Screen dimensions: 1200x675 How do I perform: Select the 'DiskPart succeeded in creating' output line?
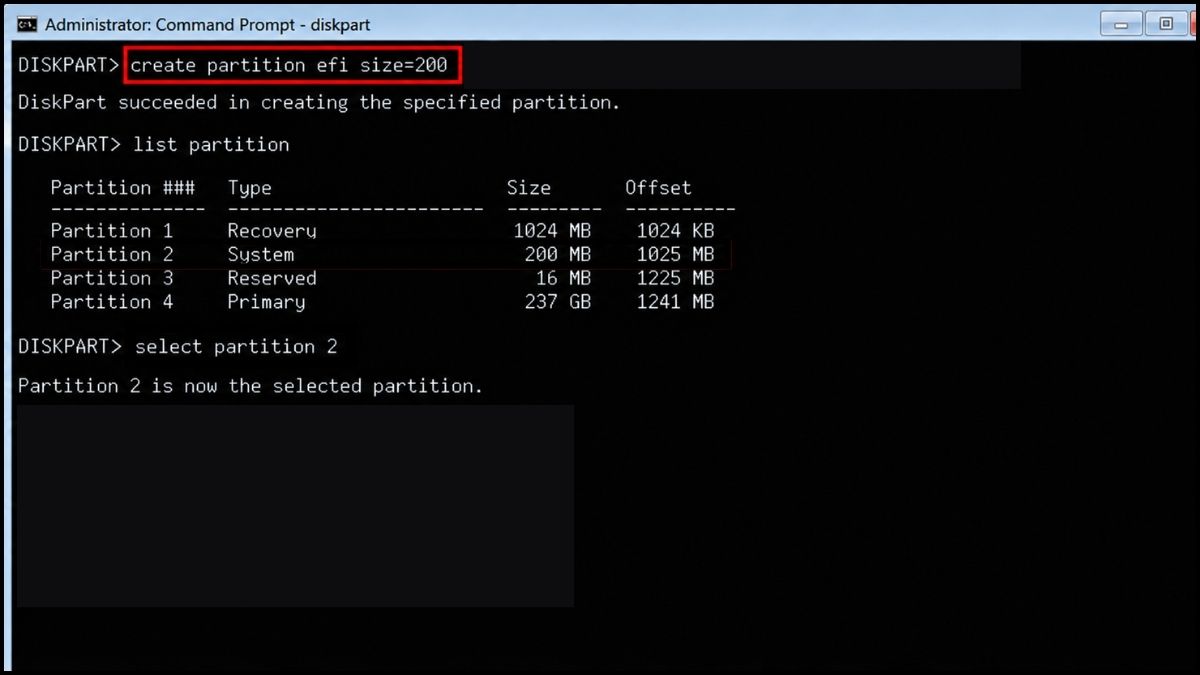[x=319, y=103]
